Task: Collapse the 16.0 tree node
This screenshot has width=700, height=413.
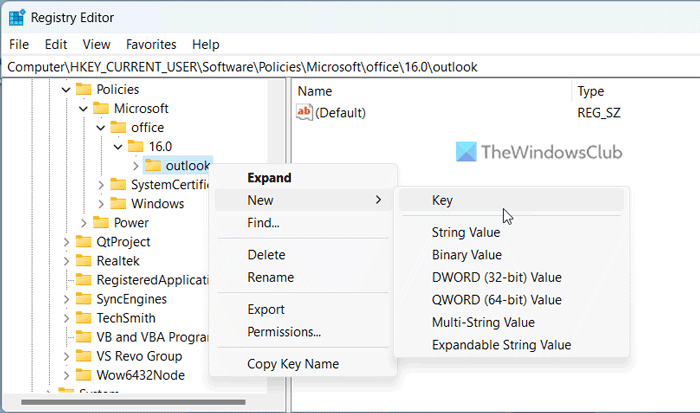Action: 118,146
